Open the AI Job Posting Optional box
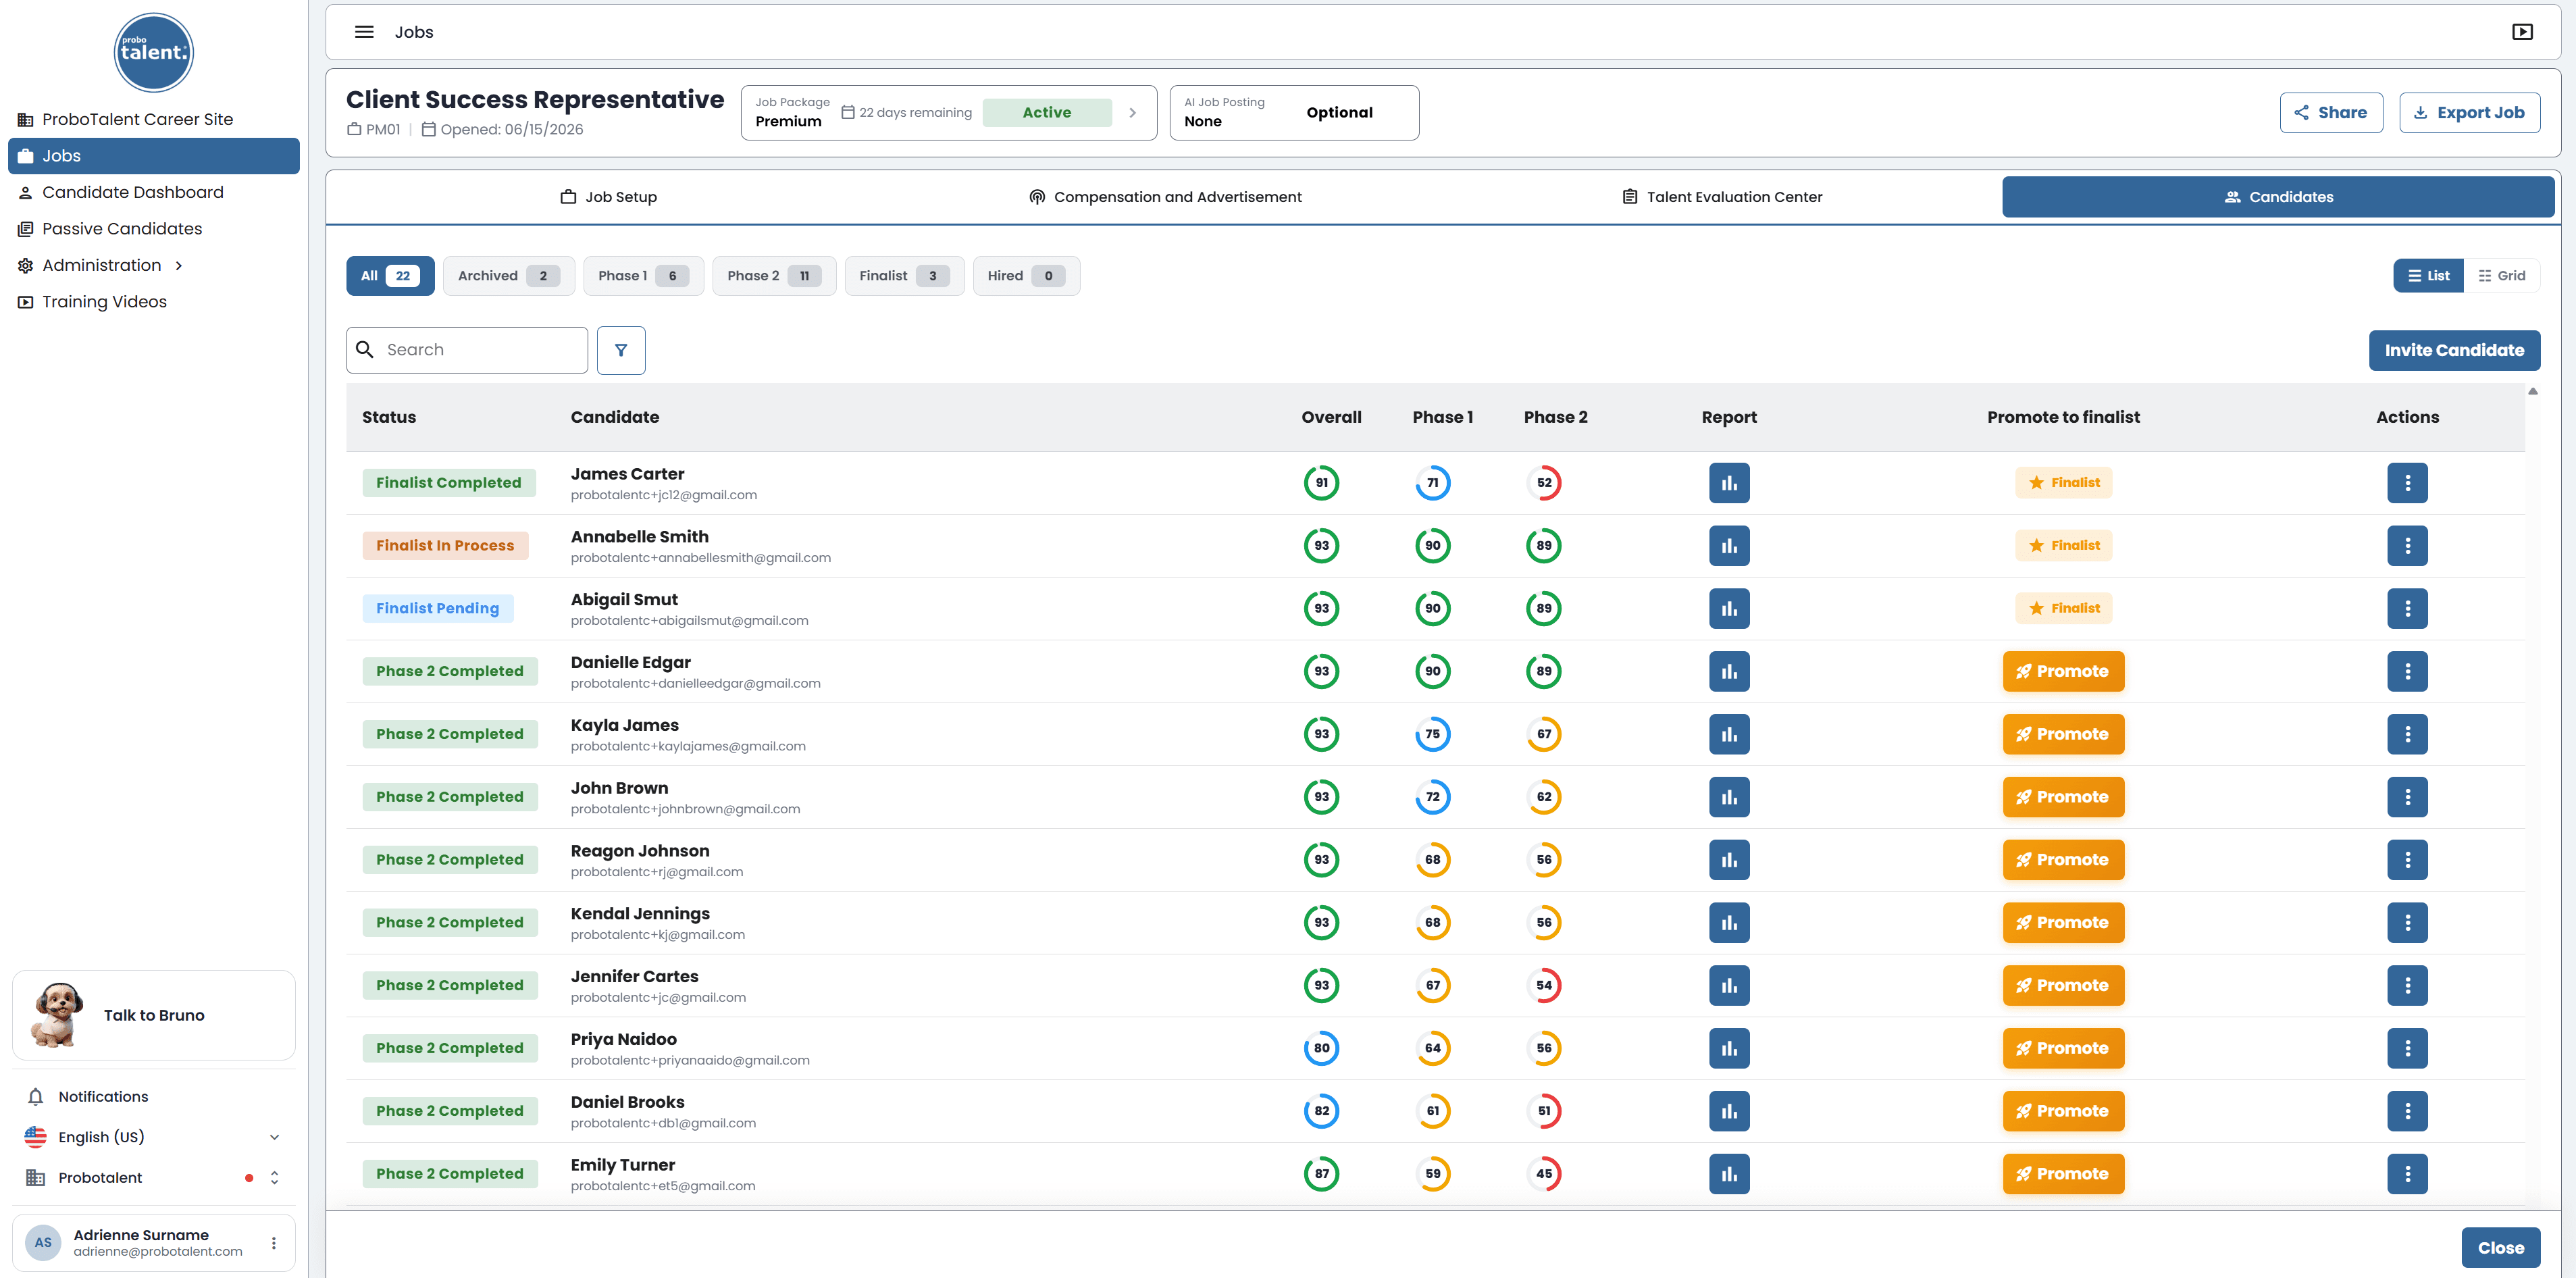The image size is (2576, 1278). coord(1294,112)
